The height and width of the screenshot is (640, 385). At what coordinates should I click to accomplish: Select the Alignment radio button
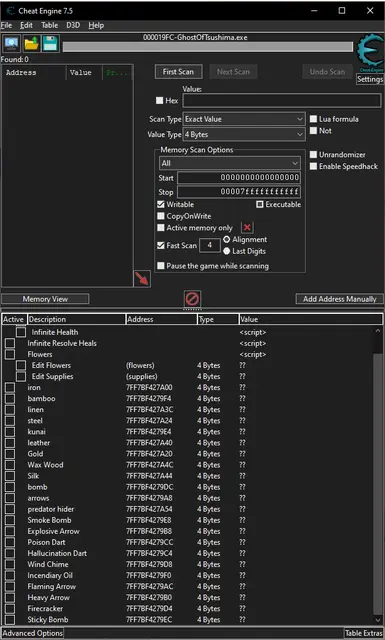[x=227, y=240]
